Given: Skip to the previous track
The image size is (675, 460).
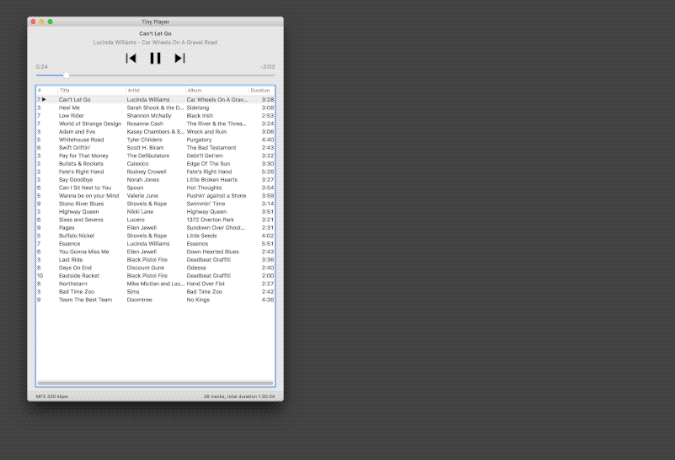Looking at the screenshot, I should [x=131, y=58].
